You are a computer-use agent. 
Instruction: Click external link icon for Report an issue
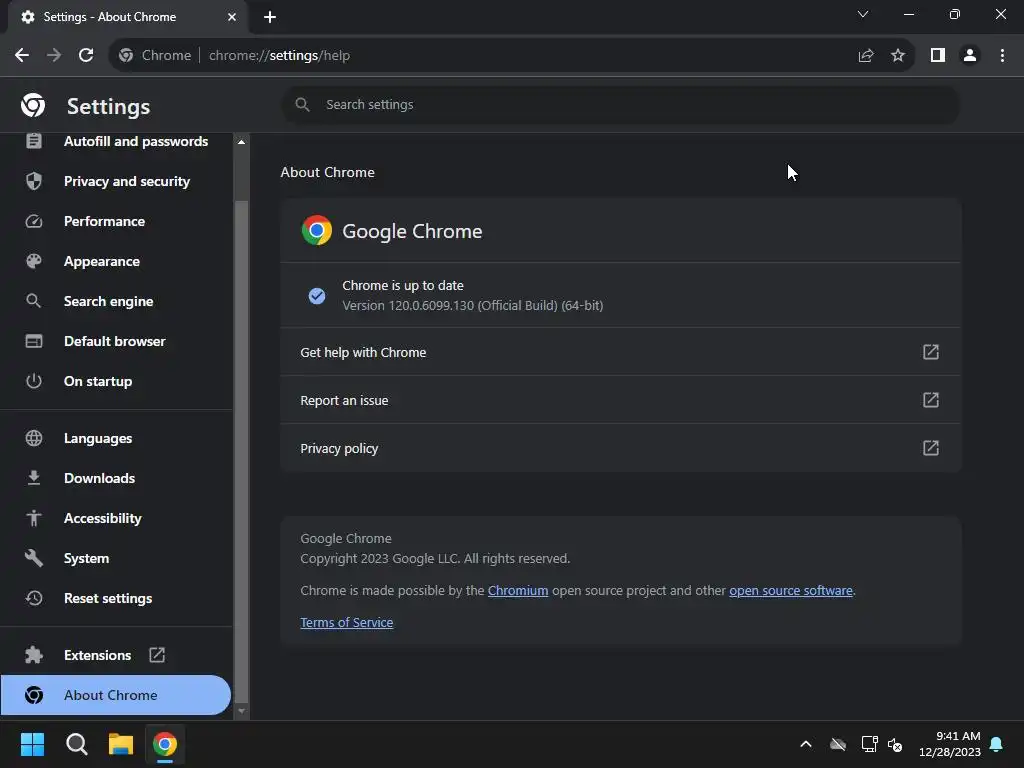click(931, 400)
